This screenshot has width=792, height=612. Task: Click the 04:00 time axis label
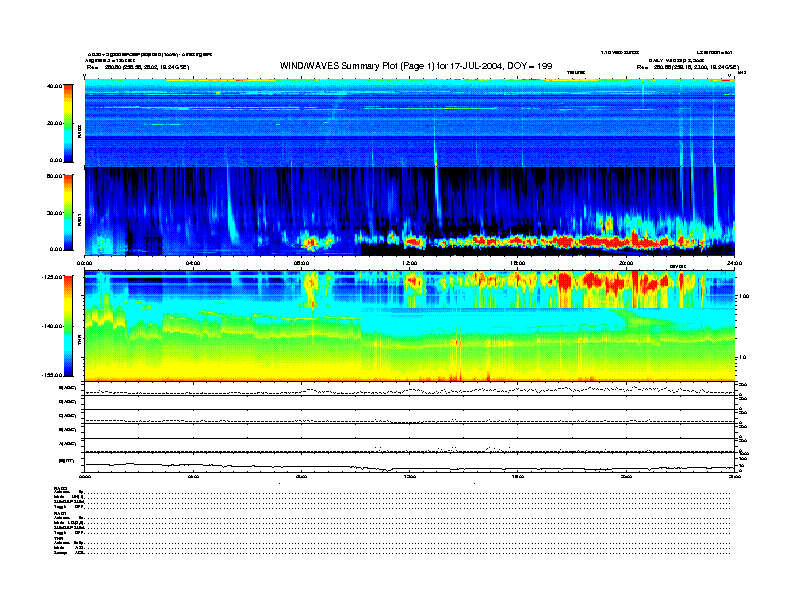[193, 263]
